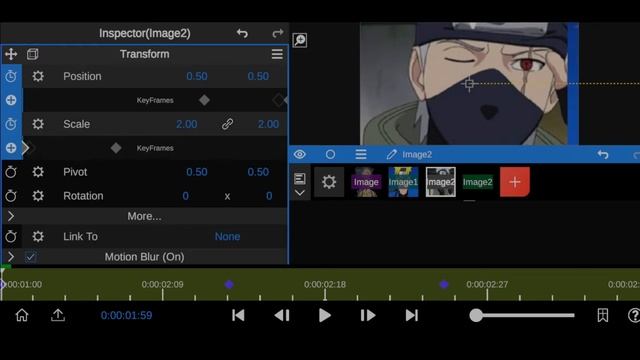
Task: Redo the change in the Inspector header
Action: (278, 33)
